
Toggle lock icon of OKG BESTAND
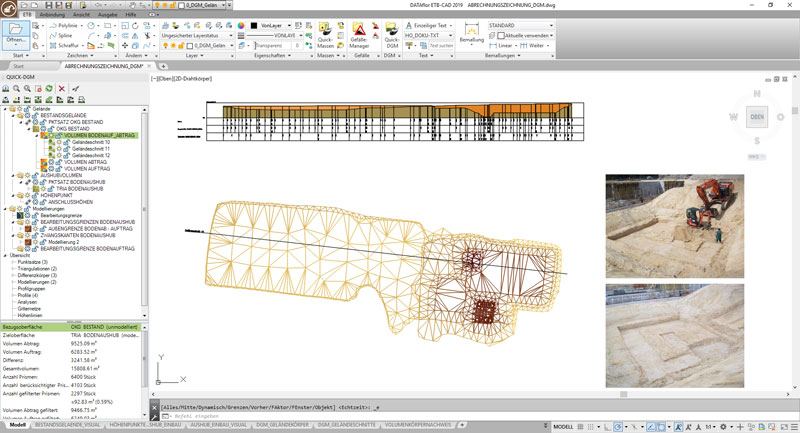point(51,129)
